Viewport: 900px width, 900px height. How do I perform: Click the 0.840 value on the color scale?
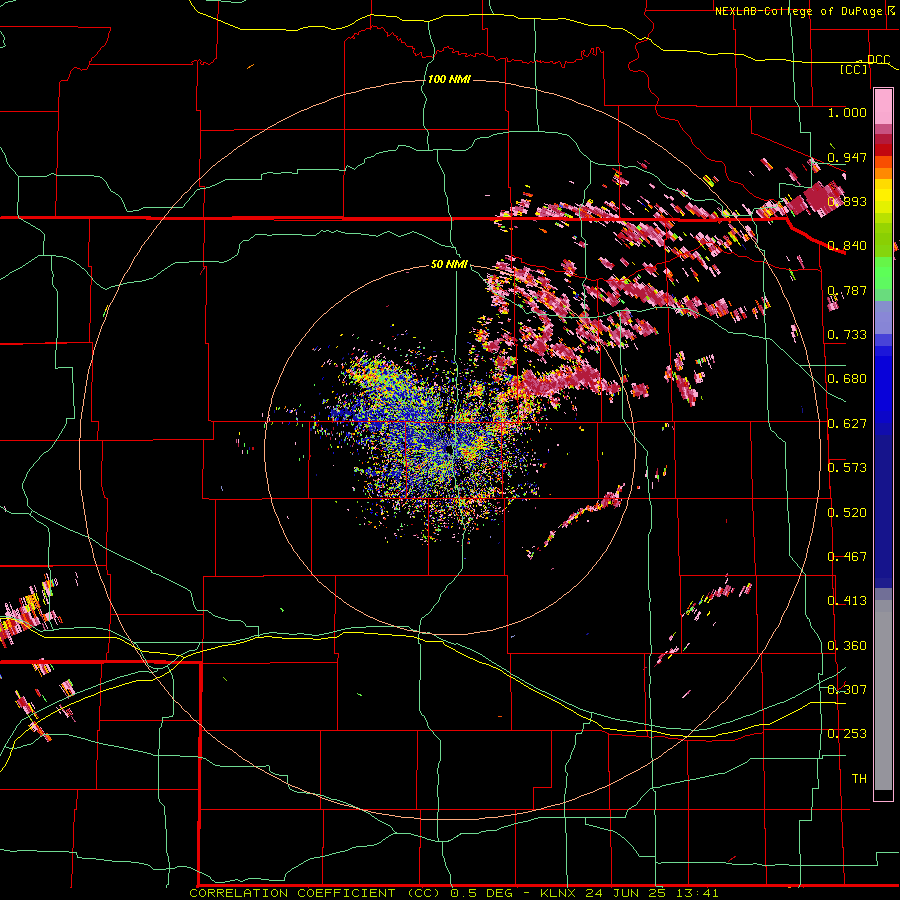847,246
